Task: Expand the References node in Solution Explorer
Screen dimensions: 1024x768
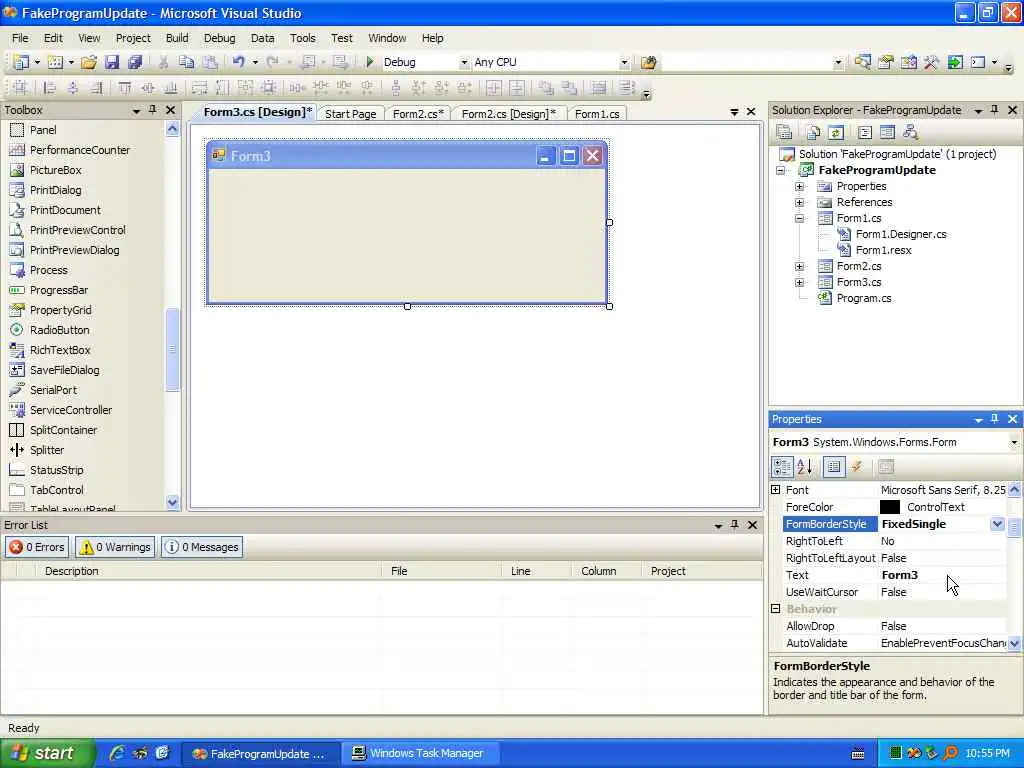Action: coord(799,202)
